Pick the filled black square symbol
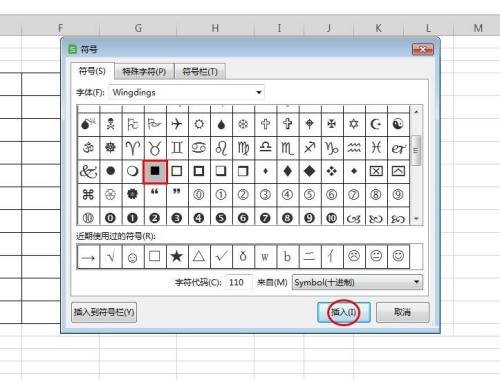 click(x=155, y=171)
